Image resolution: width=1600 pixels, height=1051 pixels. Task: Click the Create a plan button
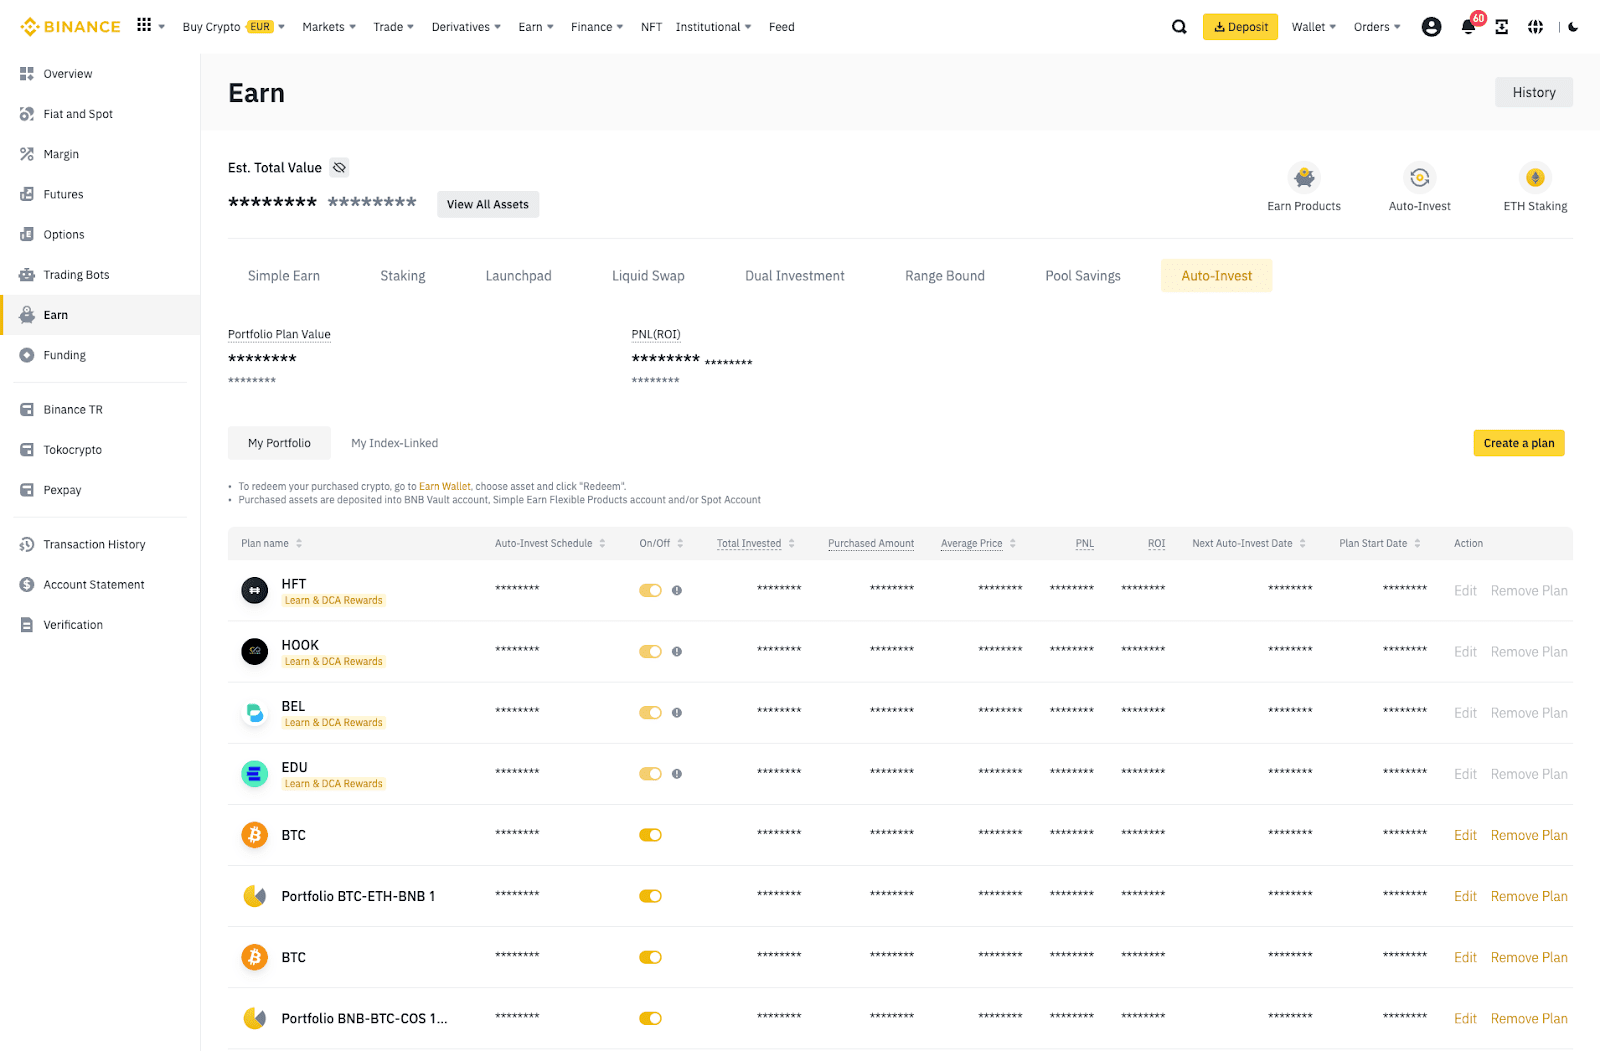tap(1519, 443)
